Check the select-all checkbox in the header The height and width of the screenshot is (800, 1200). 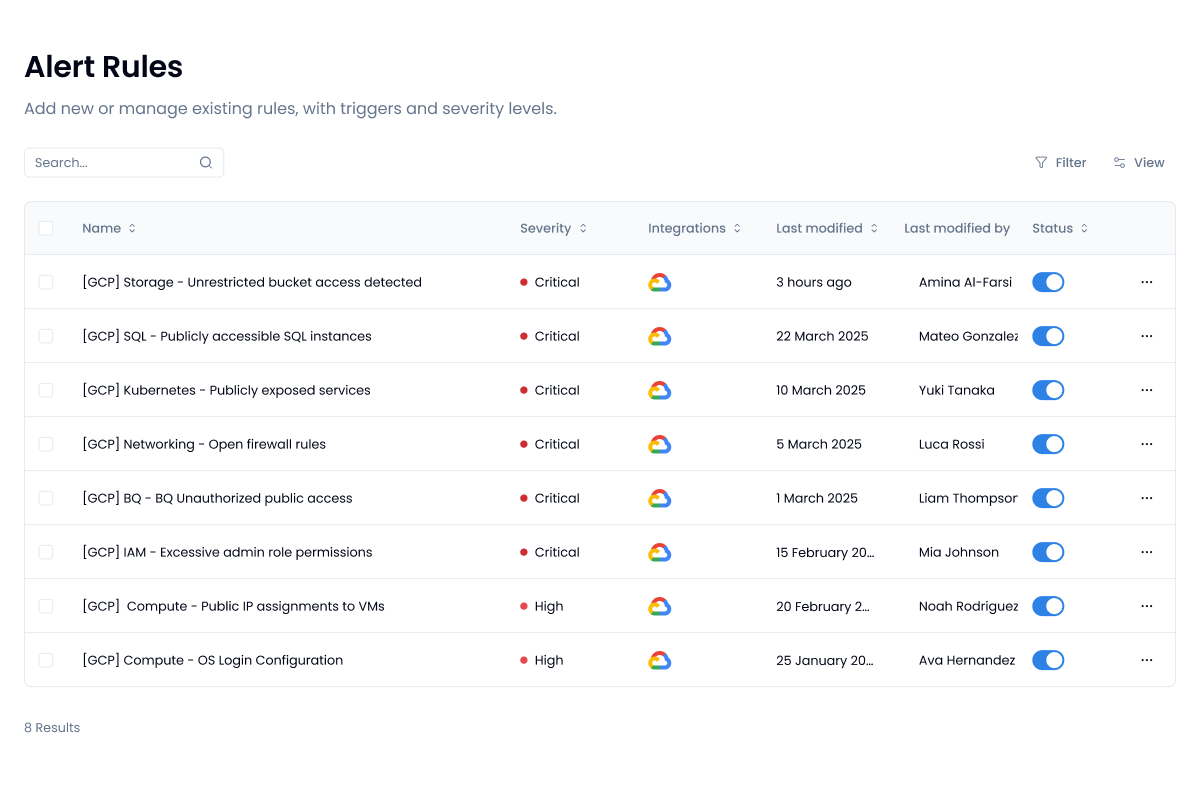tap(46, 228)
